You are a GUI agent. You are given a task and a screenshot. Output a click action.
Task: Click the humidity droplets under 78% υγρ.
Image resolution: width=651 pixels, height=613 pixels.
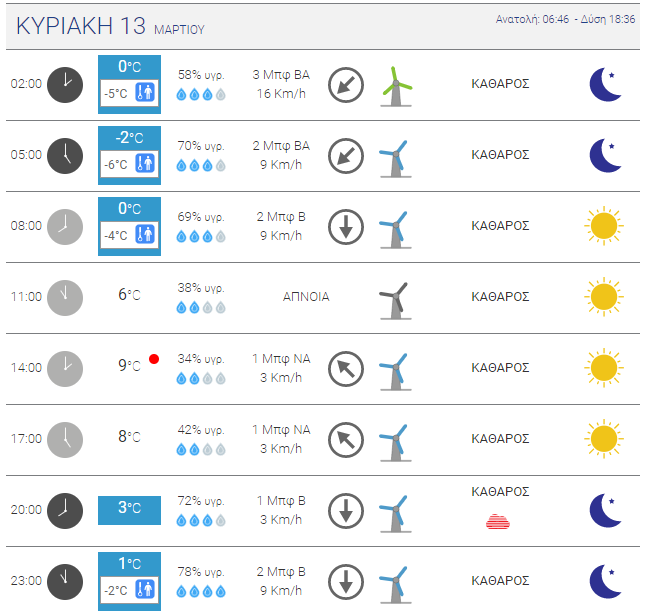pyautogui.click(x=201, y=591)
